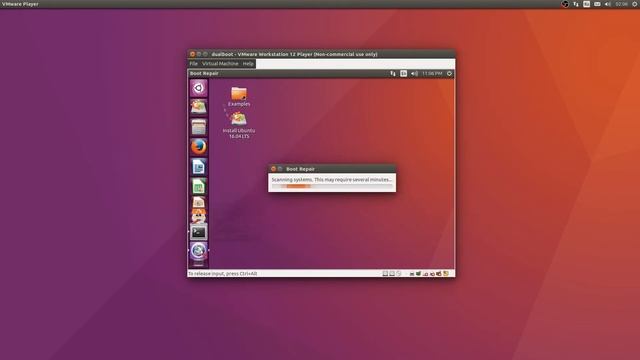Click the VMware status bar hard disk icon
Image resolution: width=640 pixels, height=360 pixels.
pos(412,274)
